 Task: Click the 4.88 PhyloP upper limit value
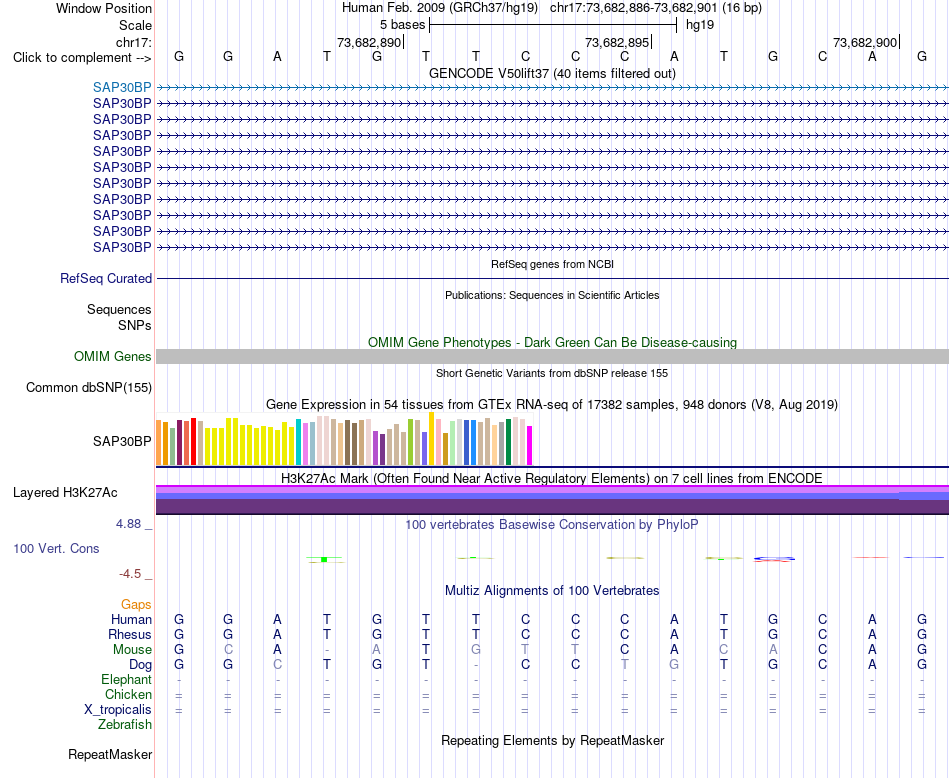pos(128,524)
